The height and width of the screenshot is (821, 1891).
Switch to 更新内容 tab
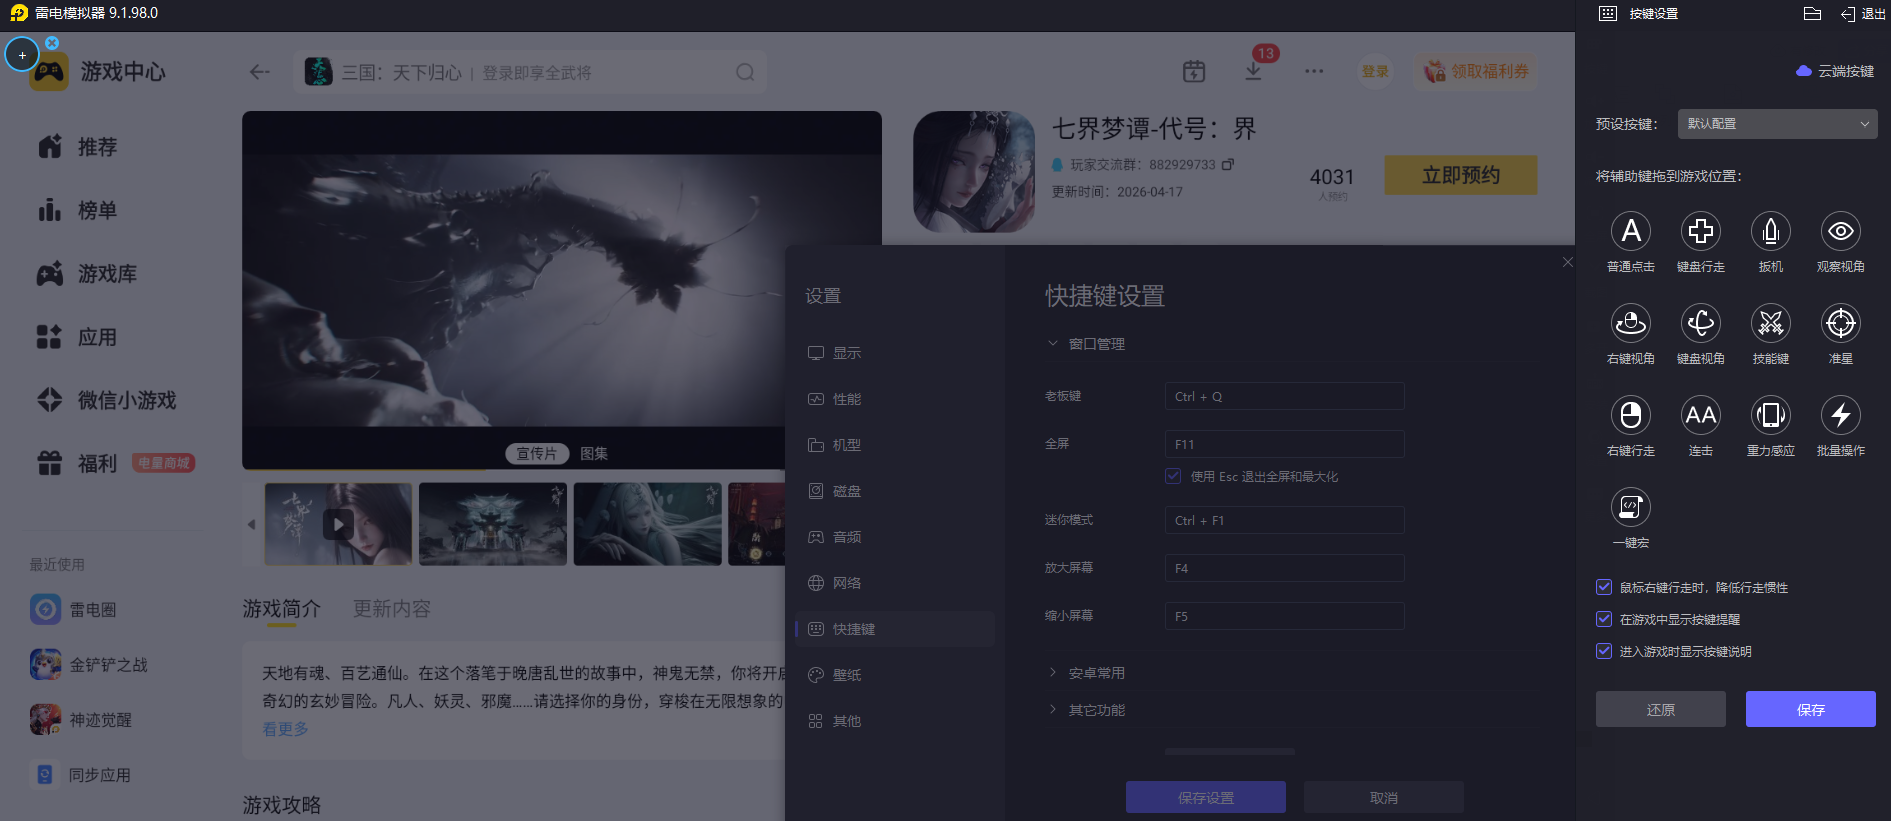pyautogui.click(x=391, y=609)
